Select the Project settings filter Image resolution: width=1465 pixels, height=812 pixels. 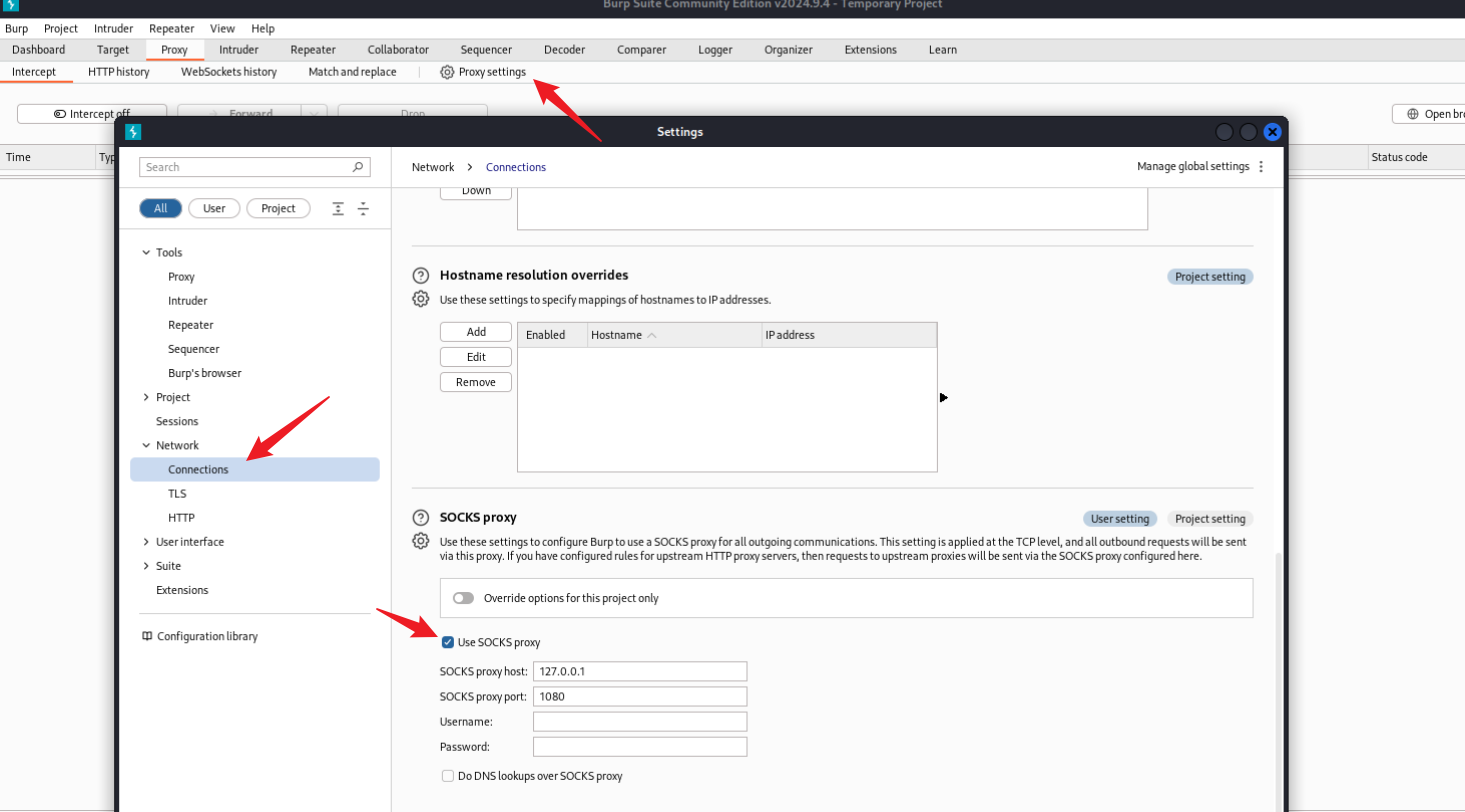tap(278, 208)
